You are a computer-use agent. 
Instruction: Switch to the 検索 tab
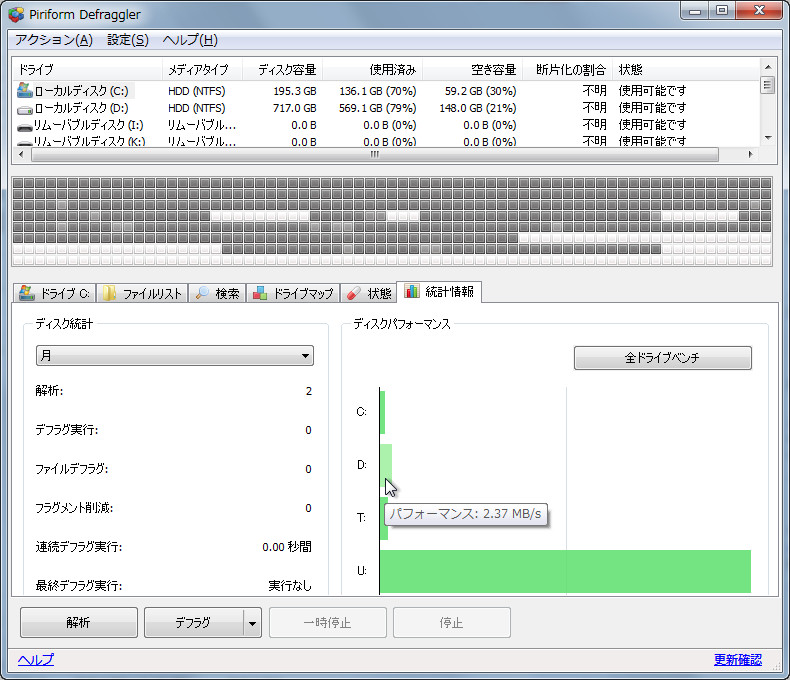point(217,293)
